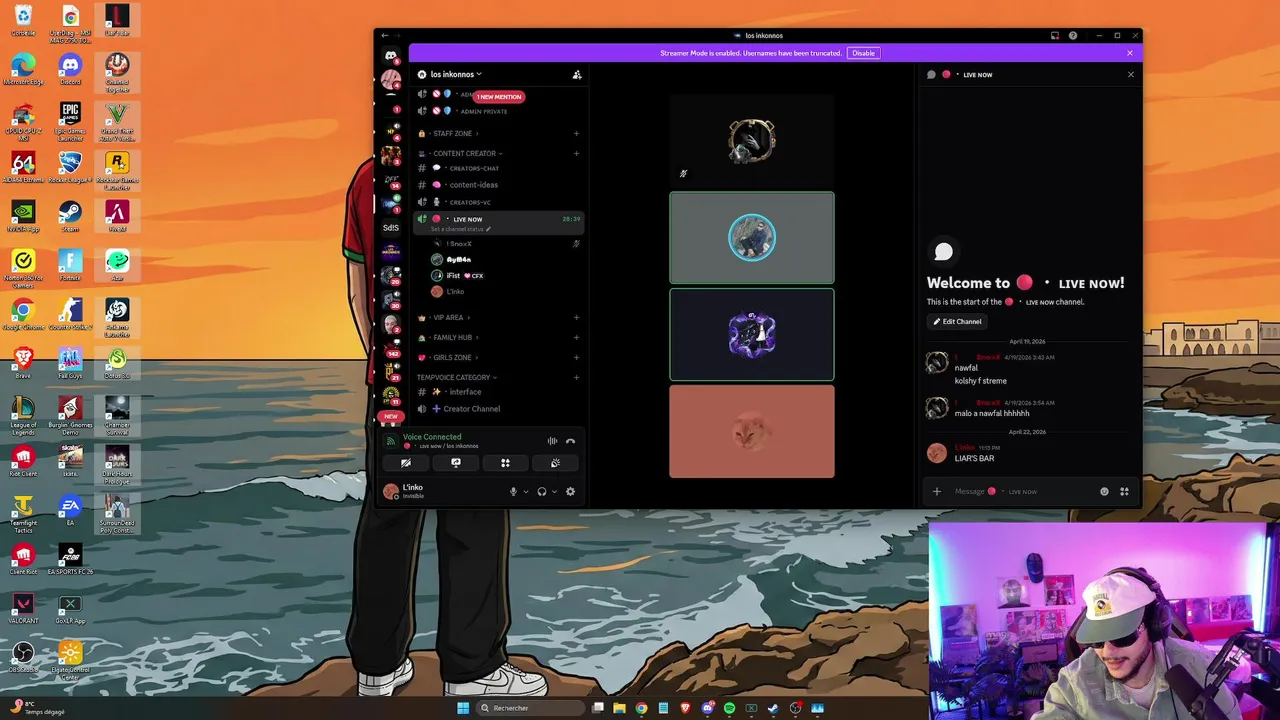Click the Edit Channel button
The height and width of the screenshot is (720, 1280).
957,321
